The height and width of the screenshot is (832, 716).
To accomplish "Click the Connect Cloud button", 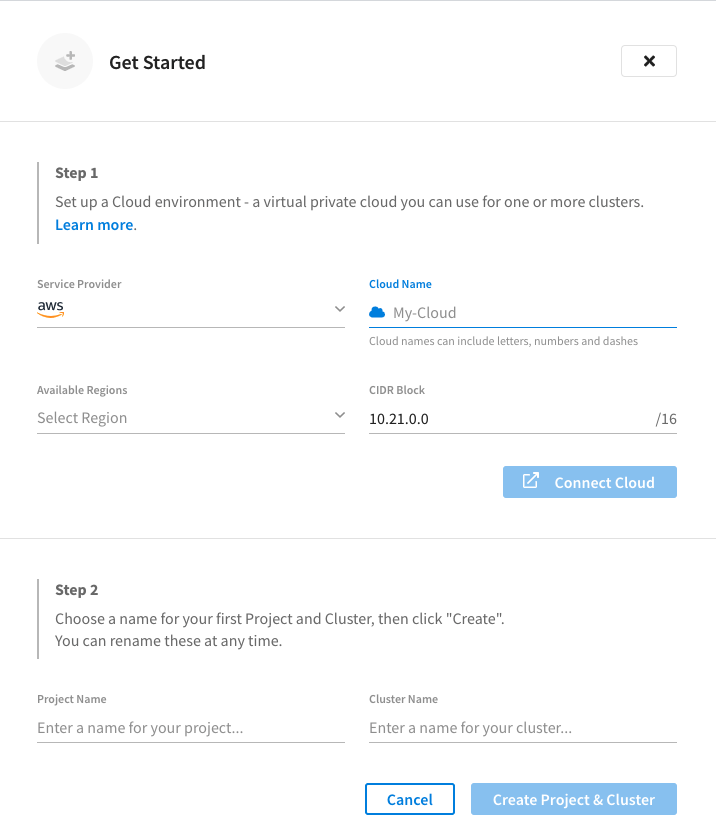I will click(x=589, y=481).
